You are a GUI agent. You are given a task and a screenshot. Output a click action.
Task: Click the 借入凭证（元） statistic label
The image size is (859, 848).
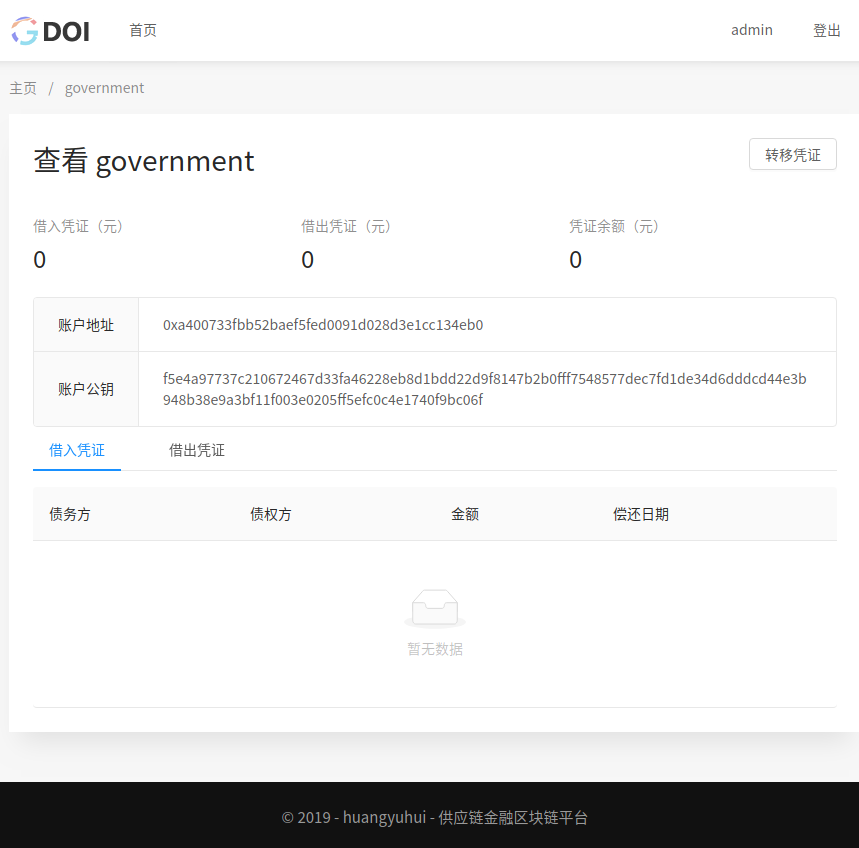78,226
